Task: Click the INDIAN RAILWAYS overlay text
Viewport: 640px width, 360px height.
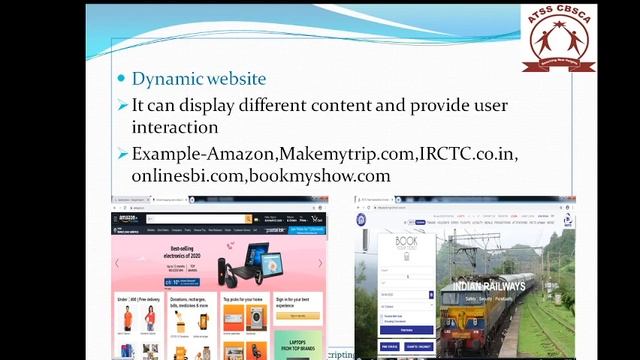Action: pos(489,286)
